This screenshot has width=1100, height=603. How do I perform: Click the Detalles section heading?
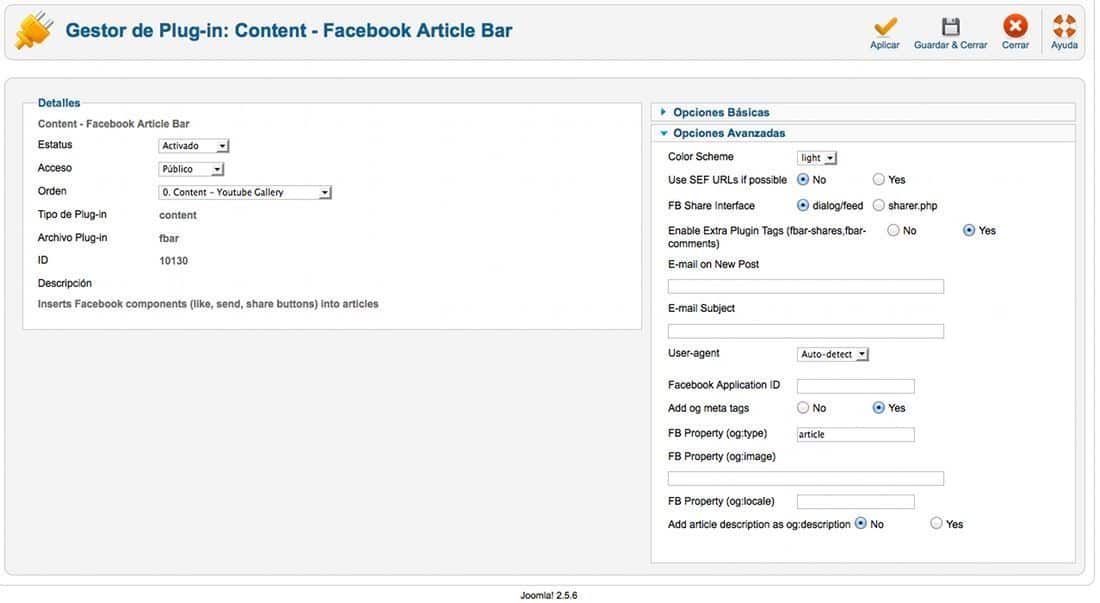(59, 103)
